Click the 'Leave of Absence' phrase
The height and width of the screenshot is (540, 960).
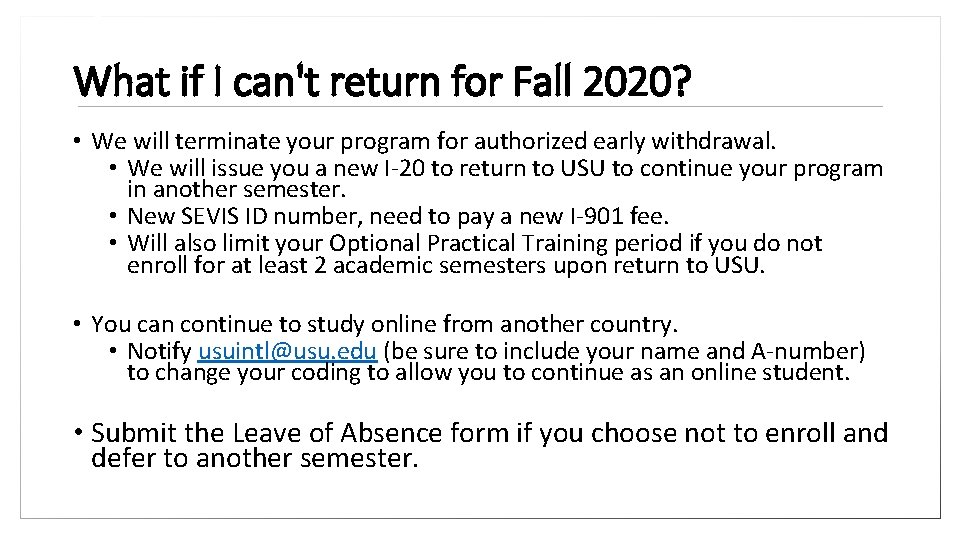tap(337, 433)
